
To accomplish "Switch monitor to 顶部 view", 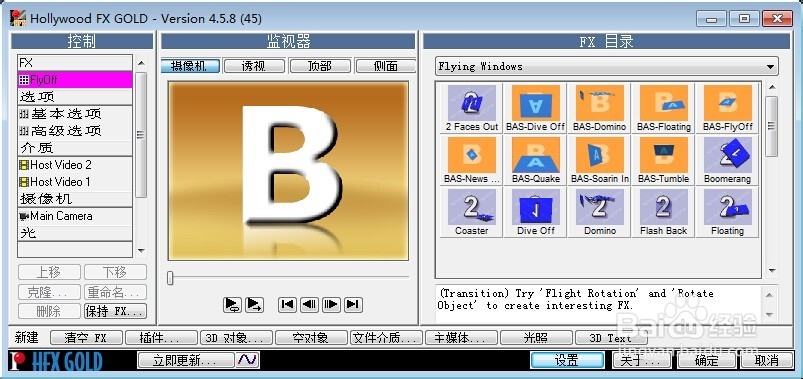I will click(x=320, y=66).
